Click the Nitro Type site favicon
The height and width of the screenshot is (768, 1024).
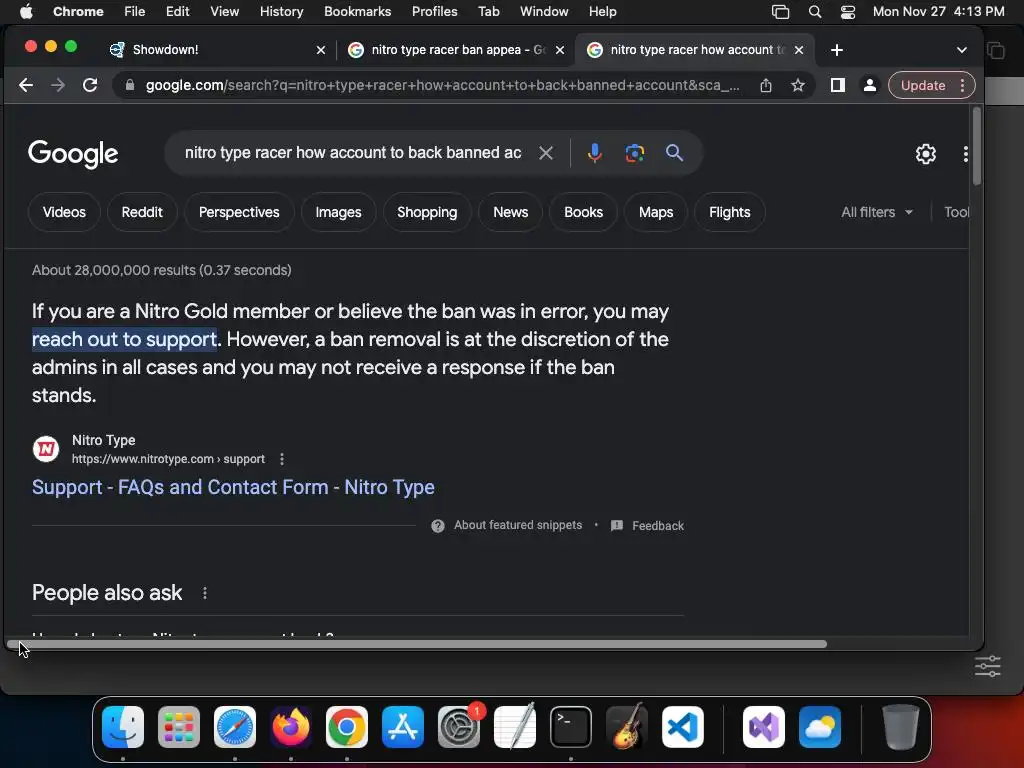pyautogui.click(x=46, y=449)
